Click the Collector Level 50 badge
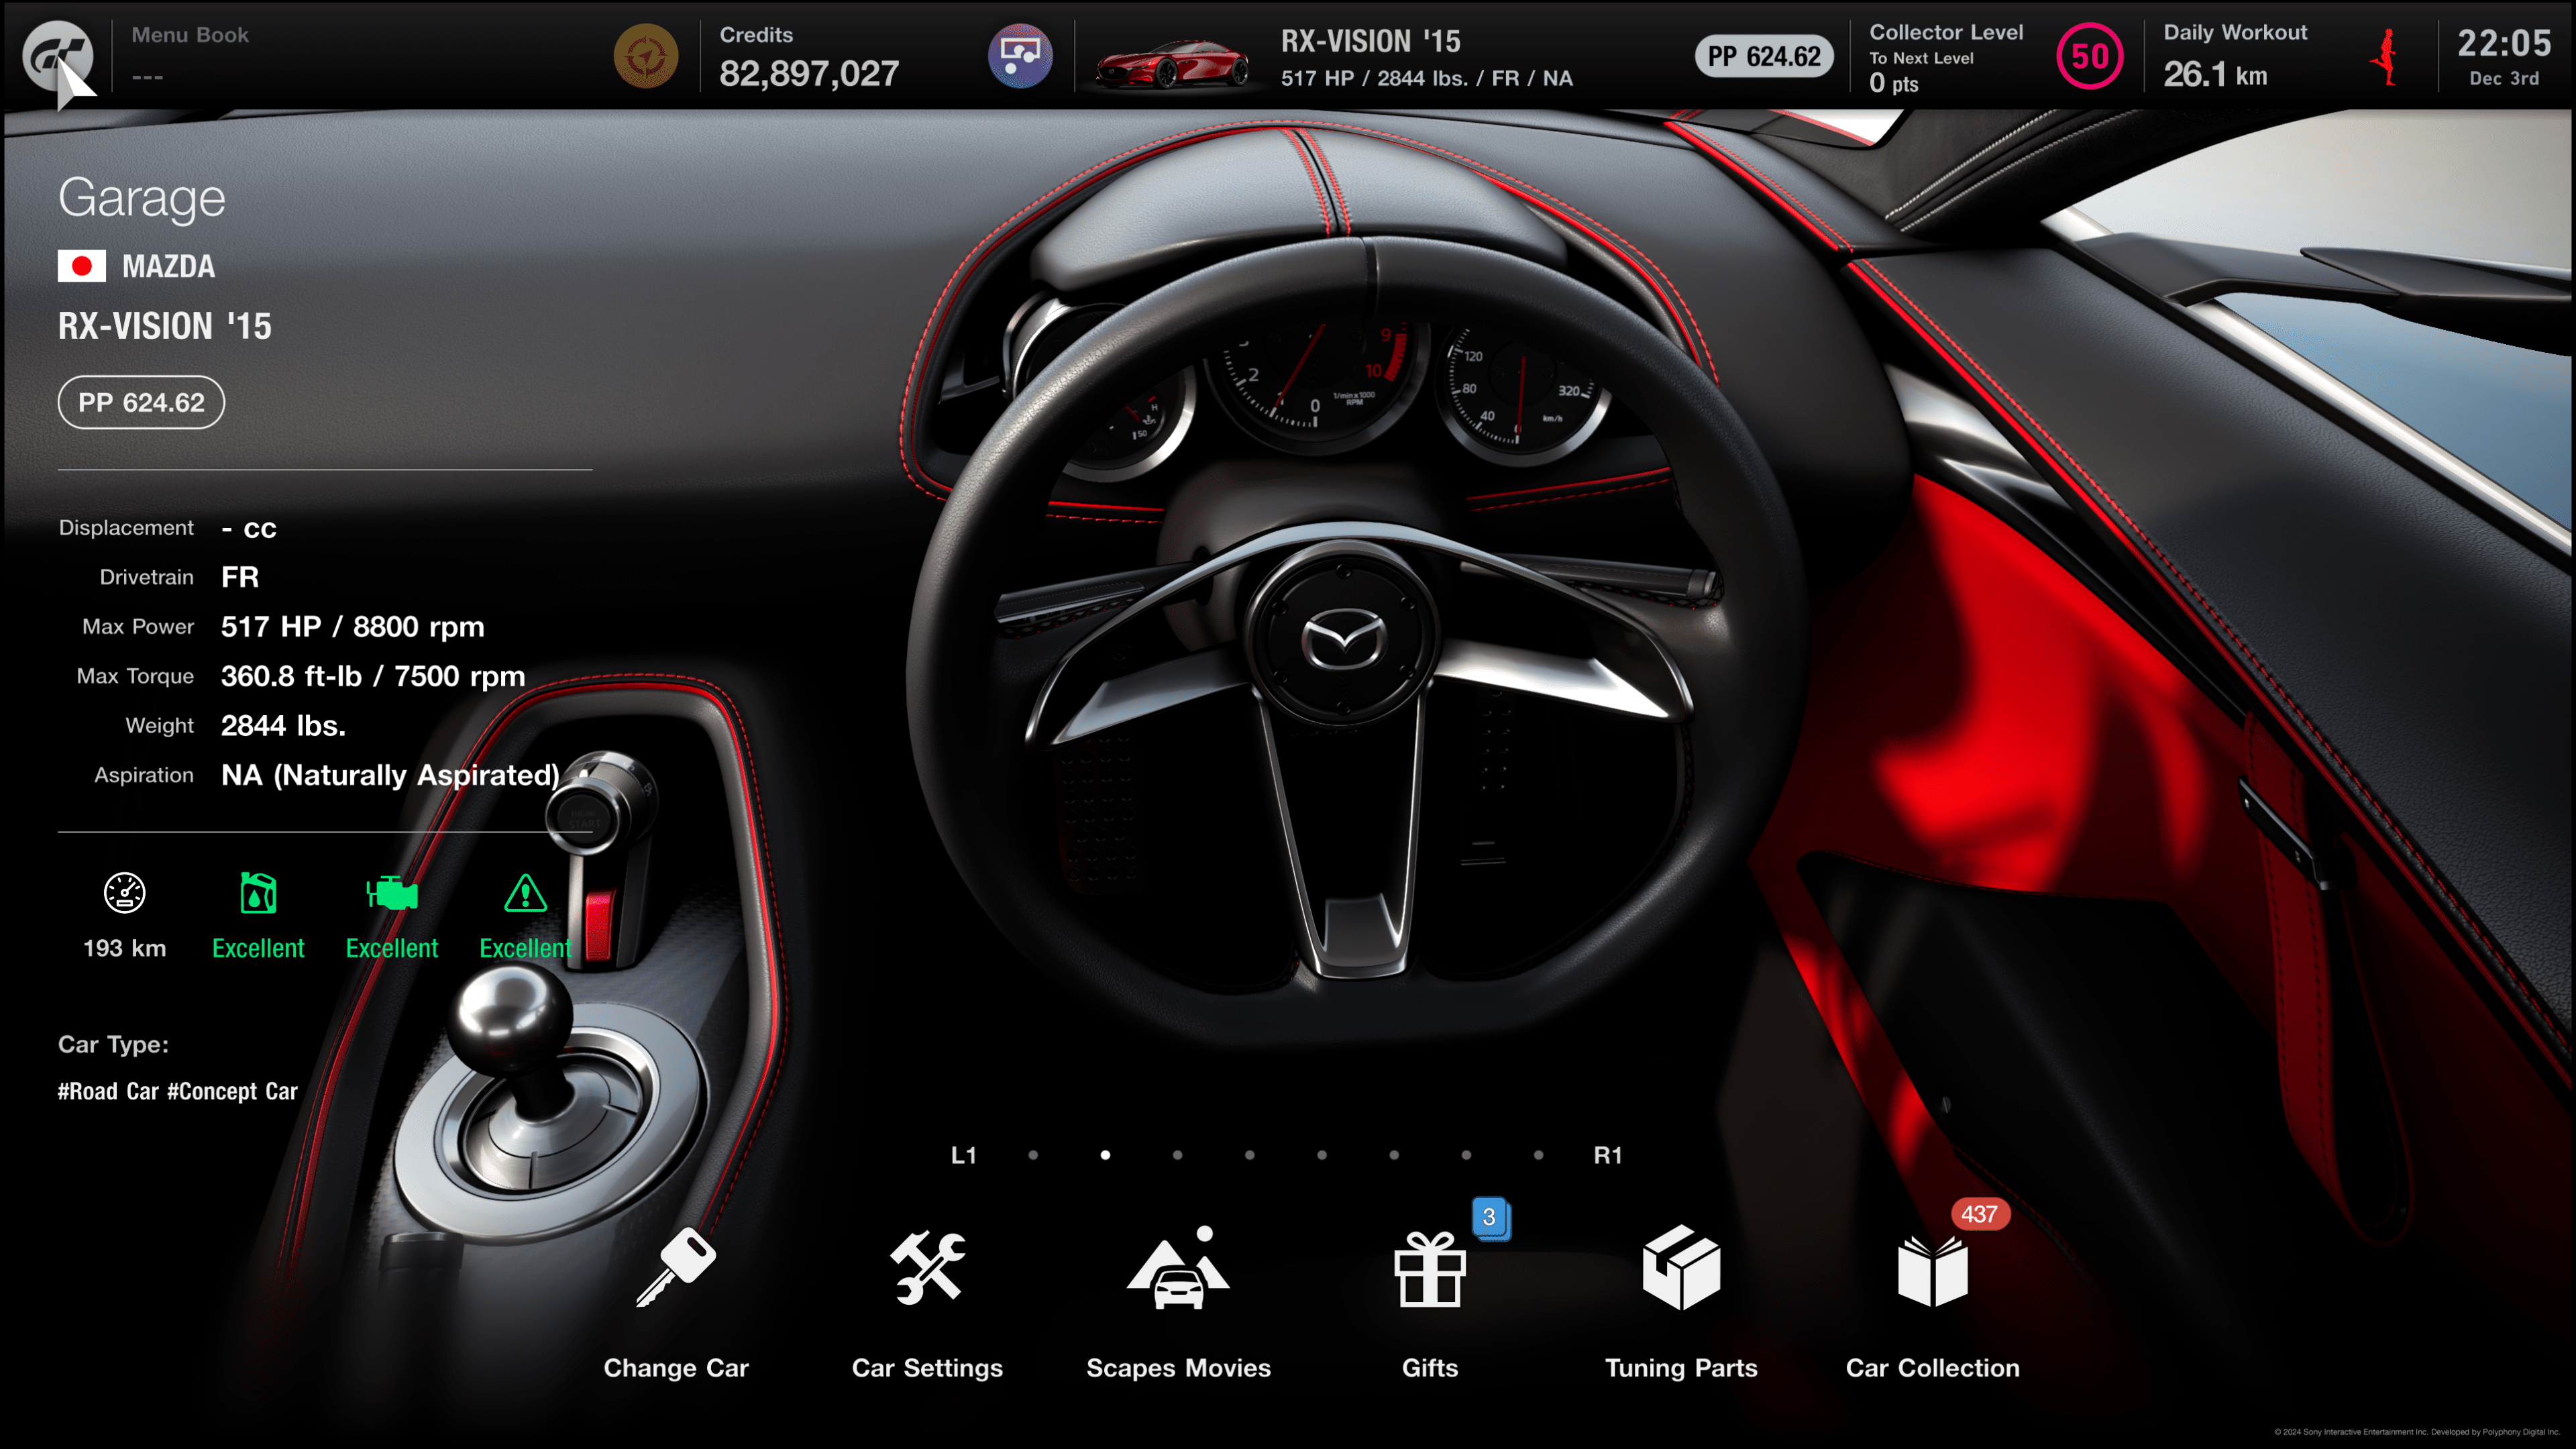The width and height of the screenshot is (2576, 1449). pos(2089,56)
